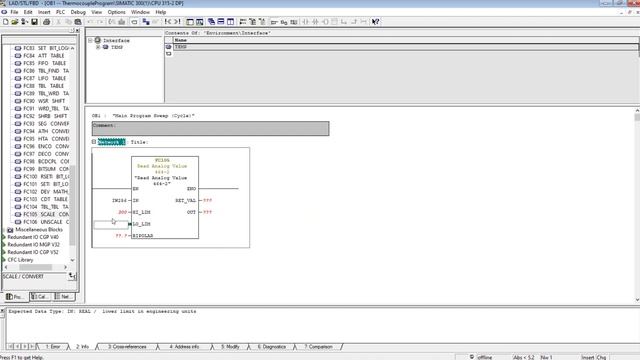Viewport: 640px width, 360px height.
Task: Click the Close branch toolbar icon
Action: 354,22
